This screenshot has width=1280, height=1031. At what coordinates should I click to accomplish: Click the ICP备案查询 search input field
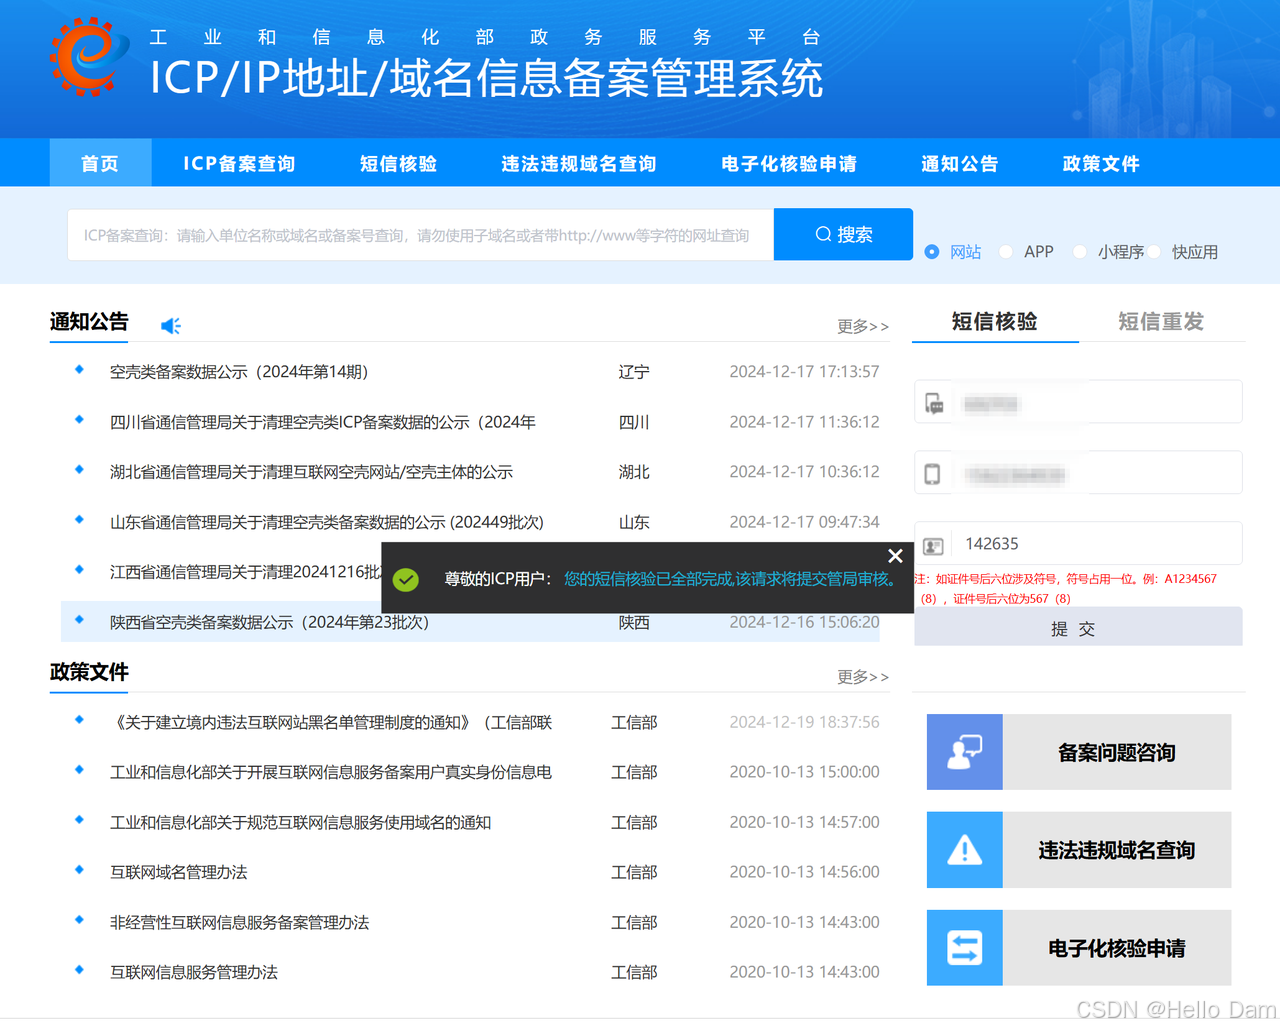coord(420,234)
